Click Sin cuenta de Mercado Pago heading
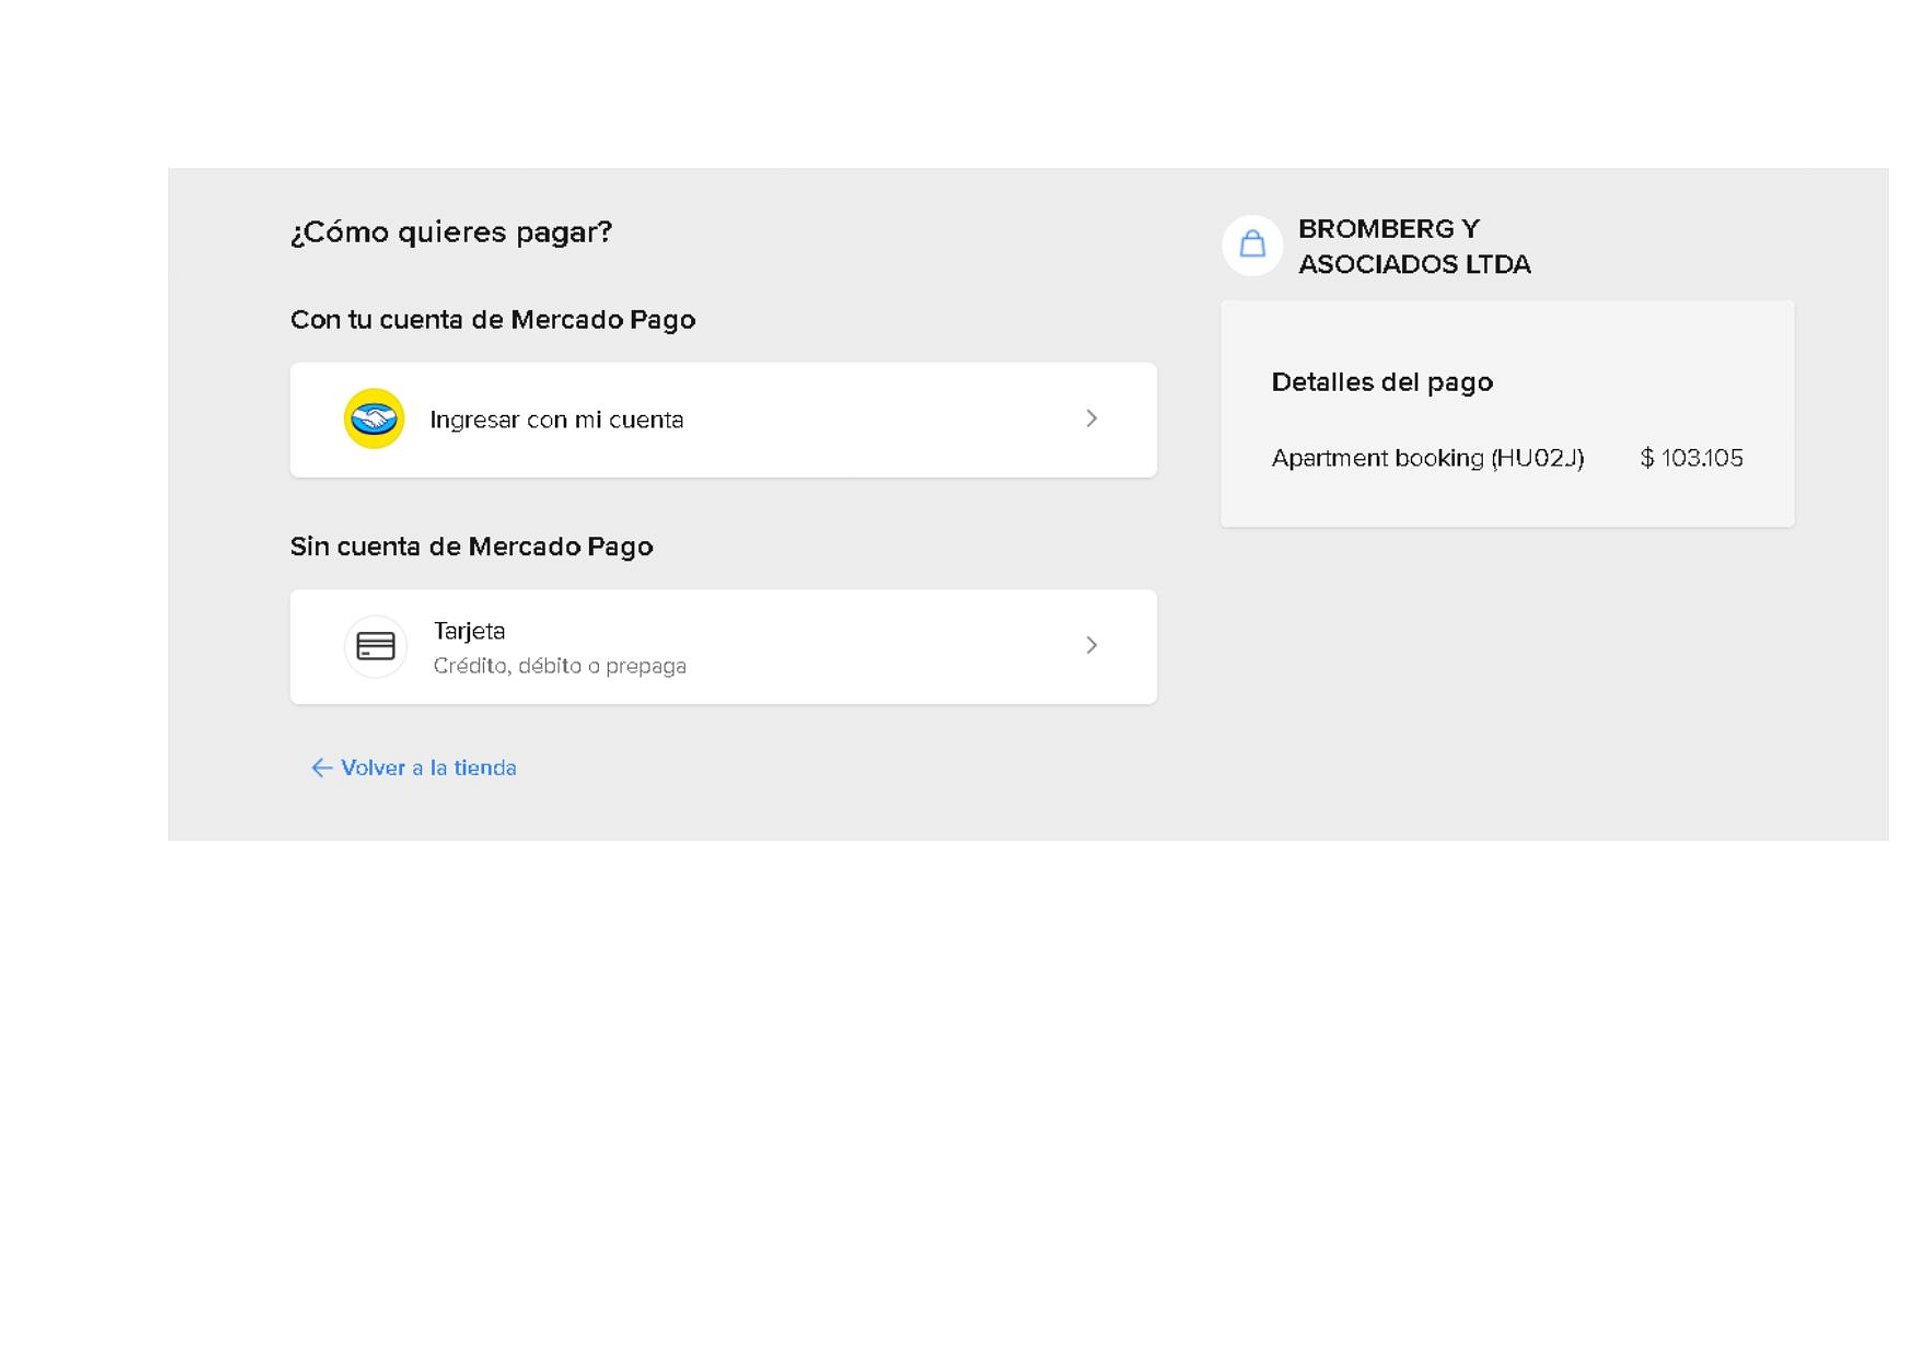Image resolution: width=1920 pixels, height=1359 pixels. [471, 547]
